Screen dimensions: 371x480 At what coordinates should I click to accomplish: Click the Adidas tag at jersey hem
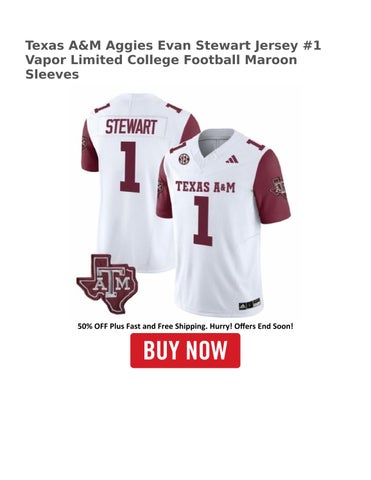[x=249, y=304]
